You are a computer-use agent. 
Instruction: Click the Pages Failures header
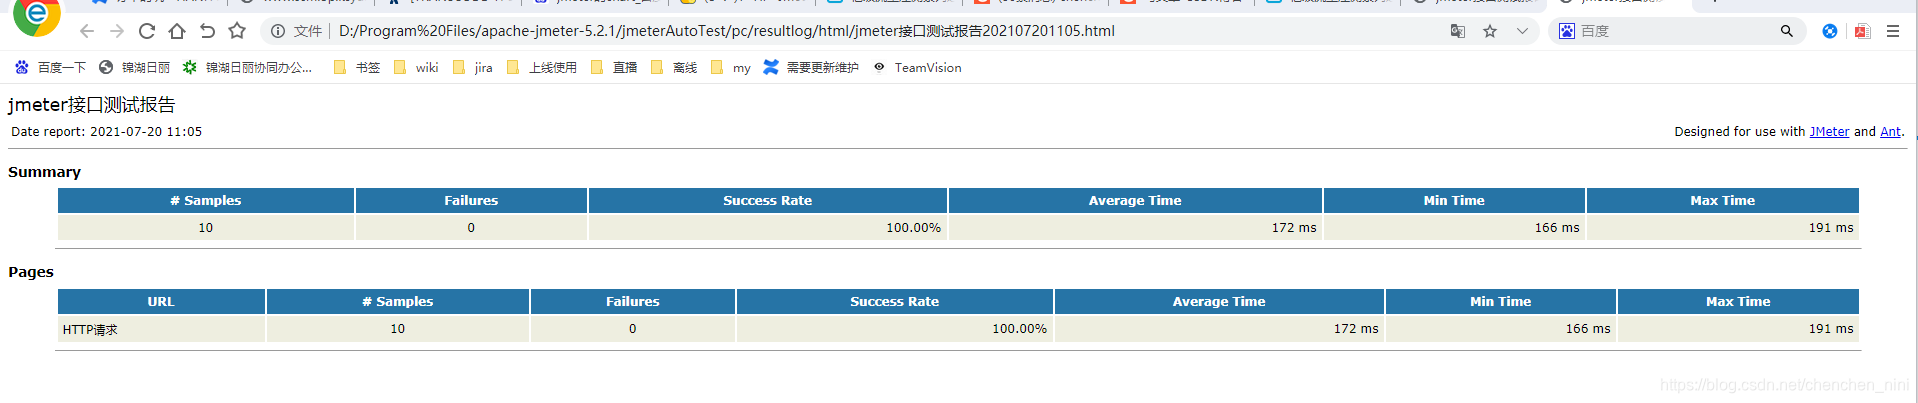tap(633, 301)
